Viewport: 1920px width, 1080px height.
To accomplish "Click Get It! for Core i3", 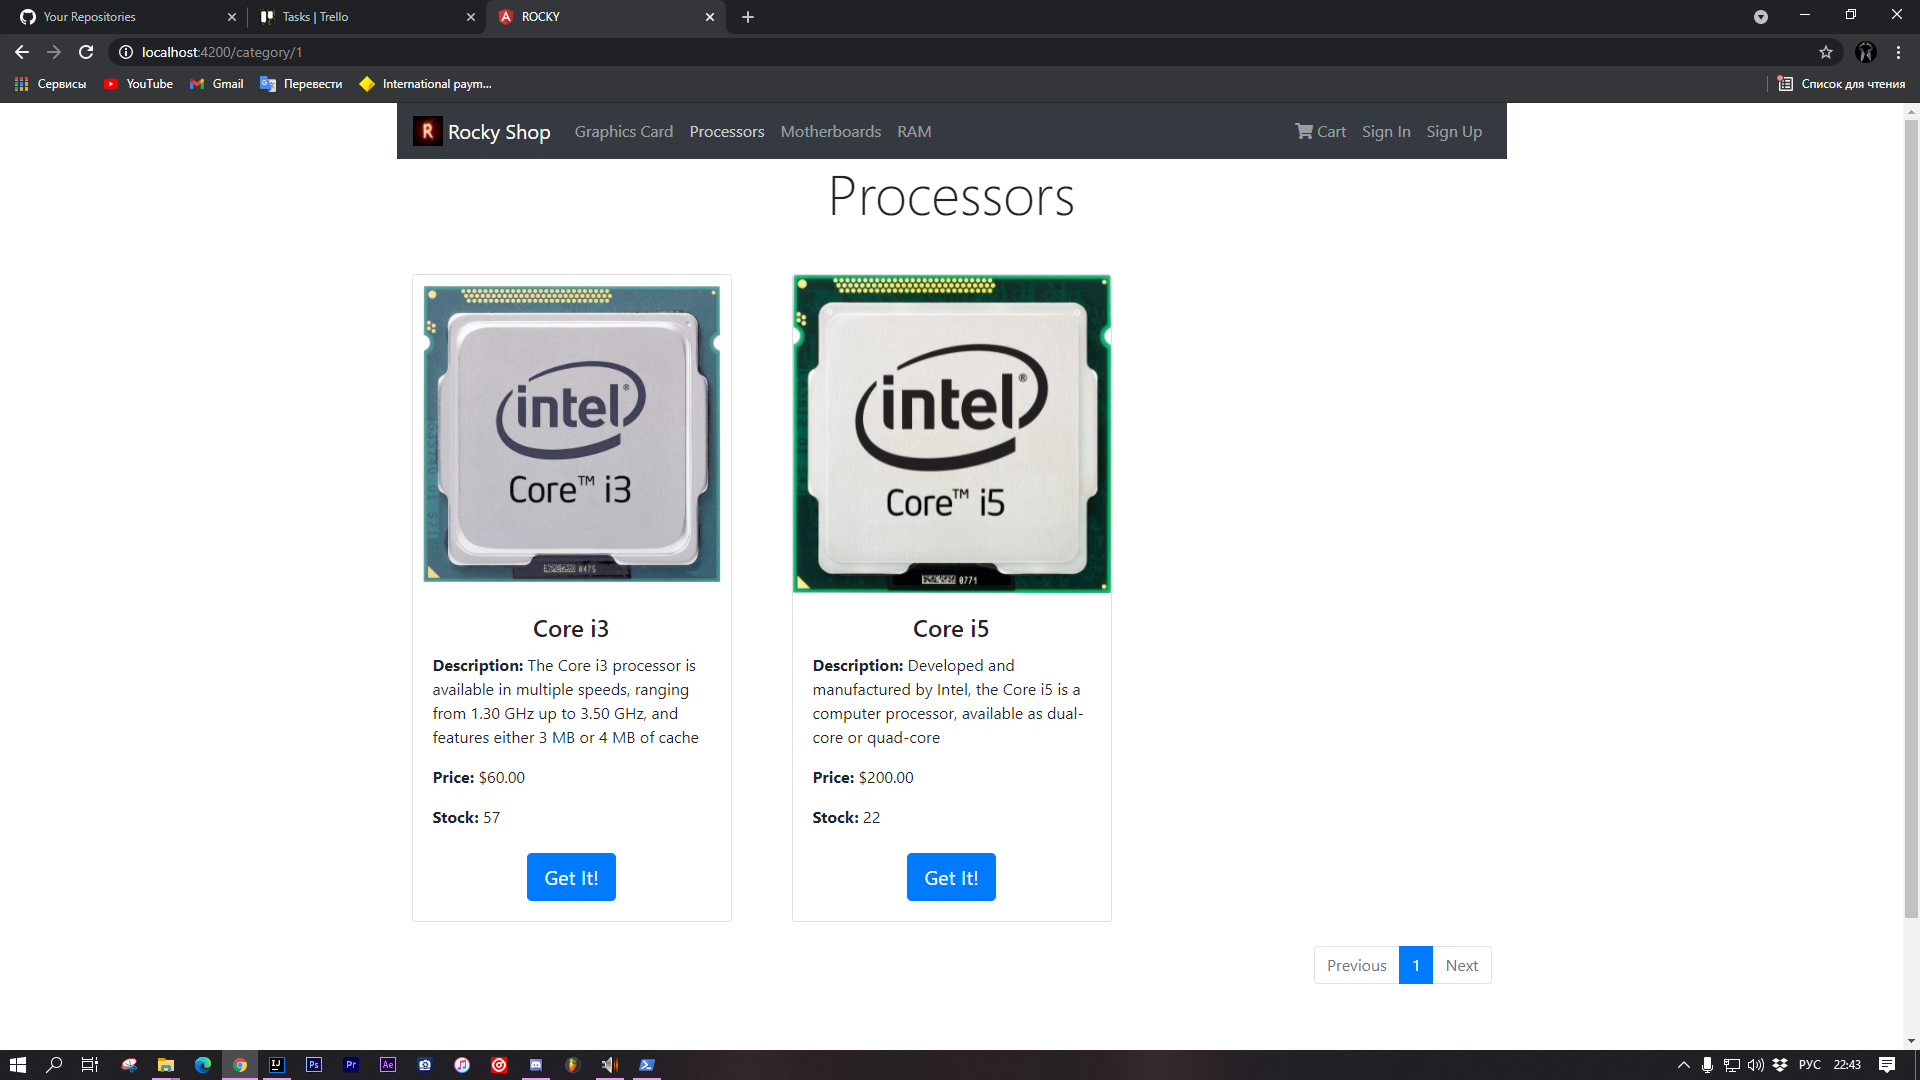I will [x=571, y=877].
